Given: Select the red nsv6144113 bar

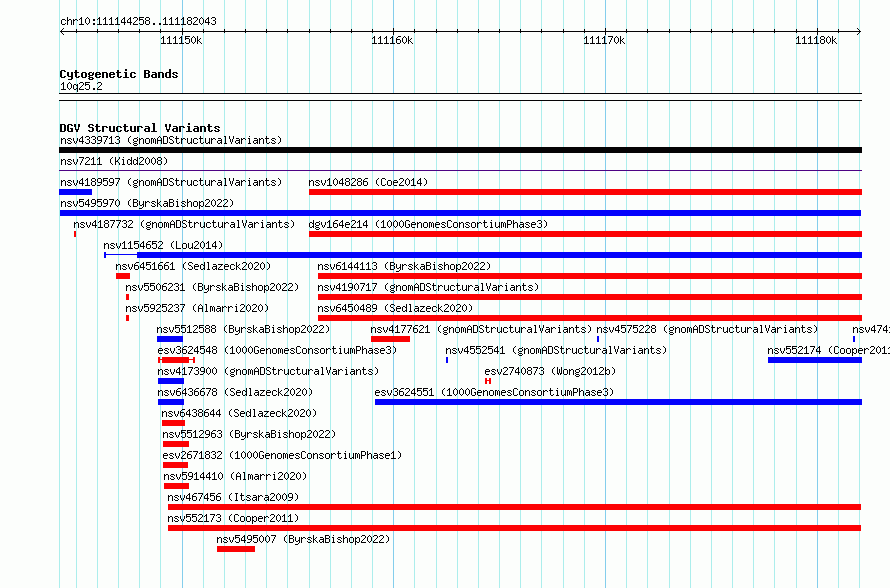Looking at the screenshot, I should [590, 276].
